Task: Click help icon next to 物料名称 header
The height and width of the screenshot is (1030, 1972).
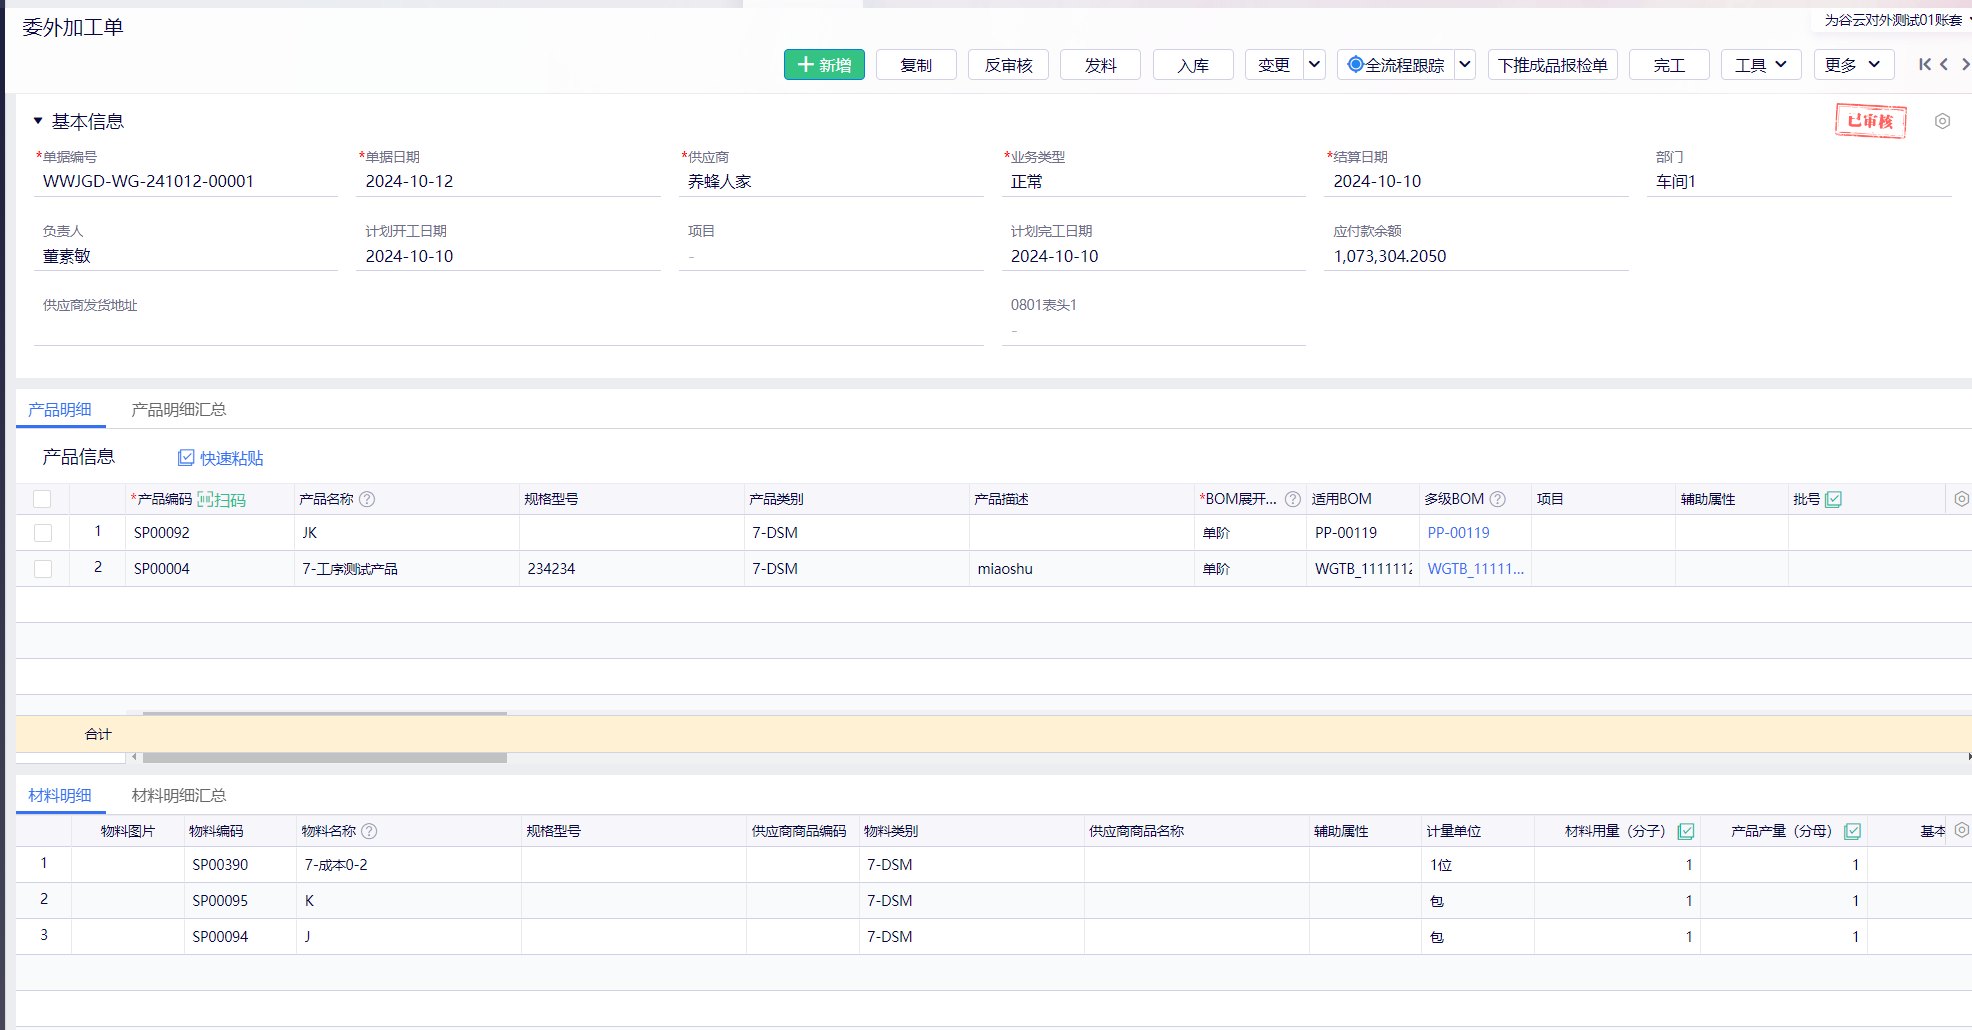Action: tap(369, 831)
